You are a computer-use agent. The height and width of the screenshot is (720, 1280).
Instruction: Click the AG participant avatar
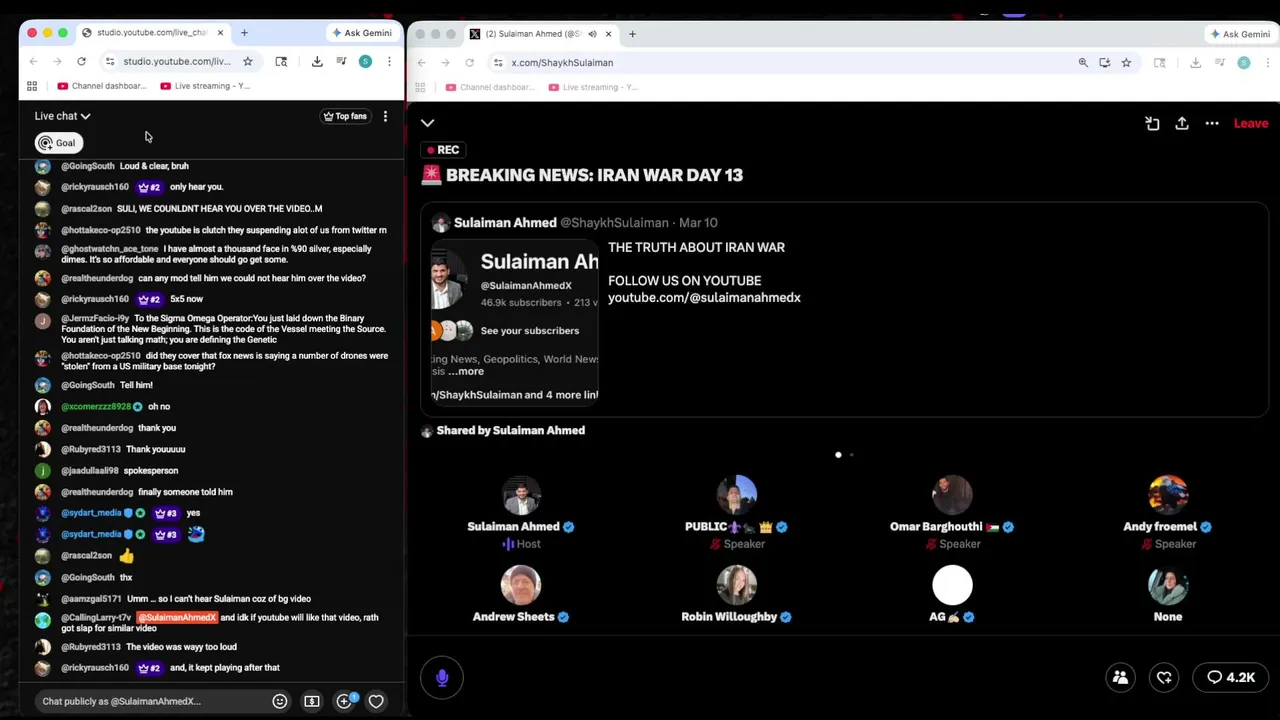point(952,585)
